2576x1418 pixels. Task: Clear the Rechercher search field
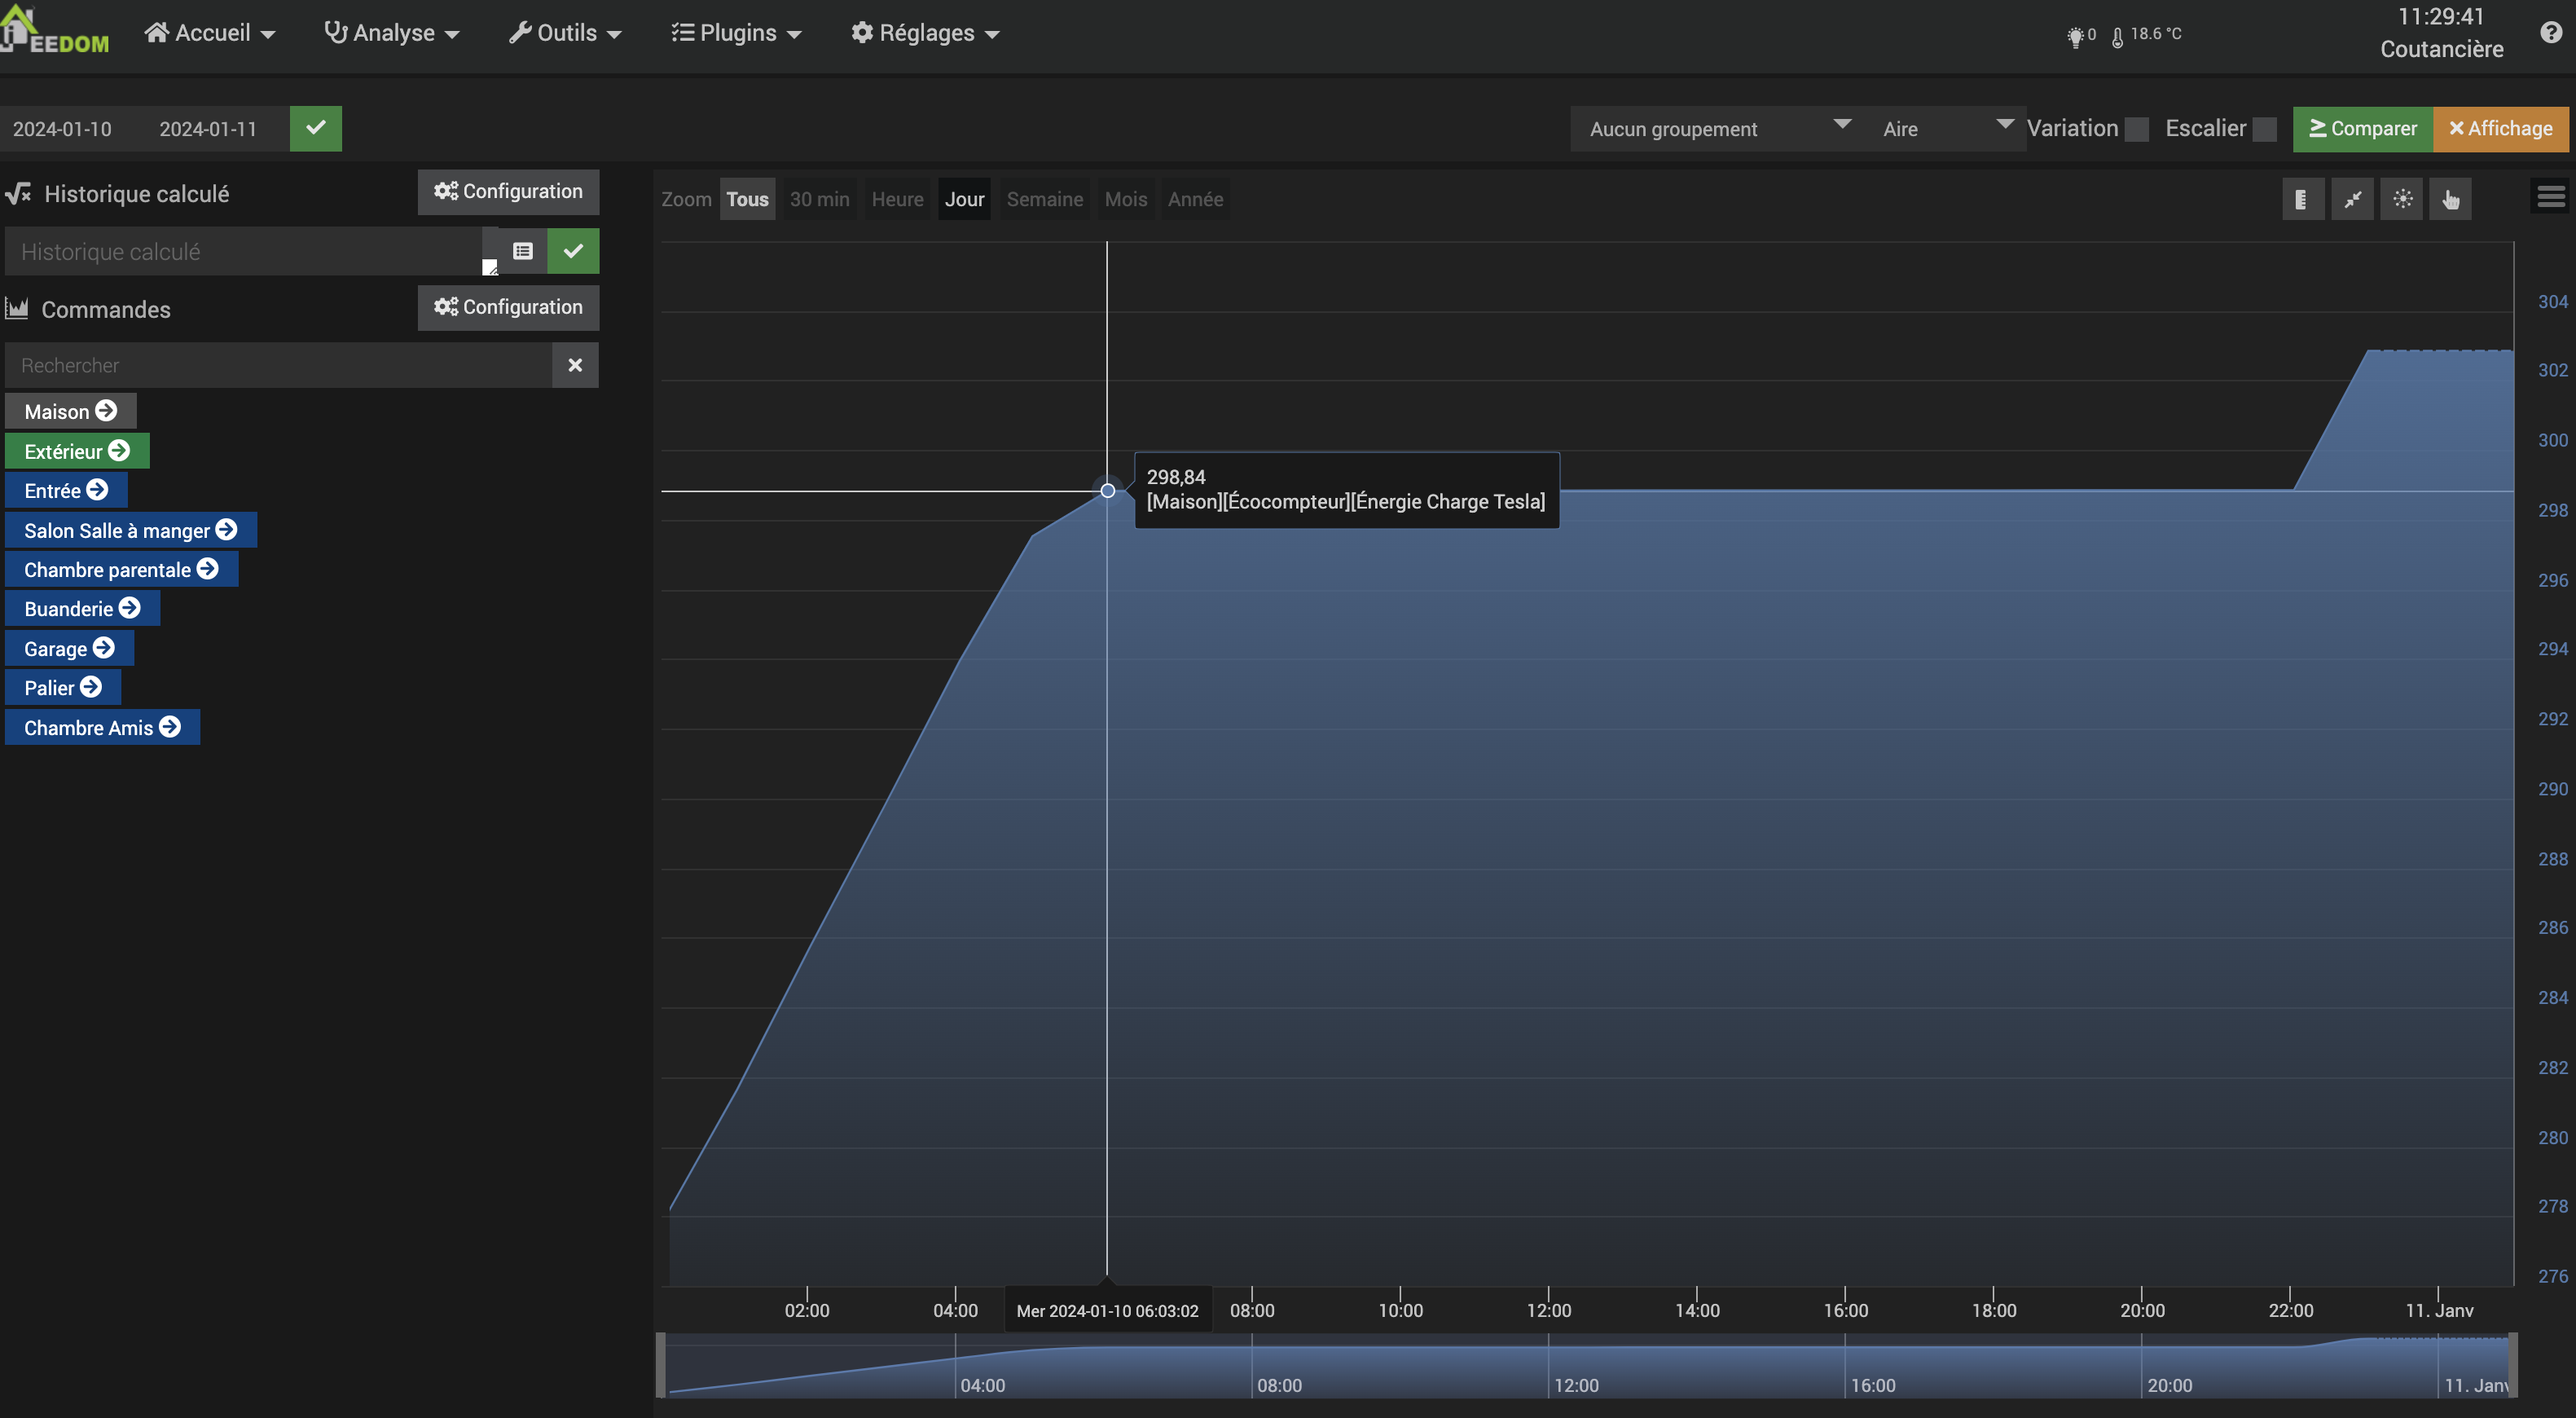575,365
